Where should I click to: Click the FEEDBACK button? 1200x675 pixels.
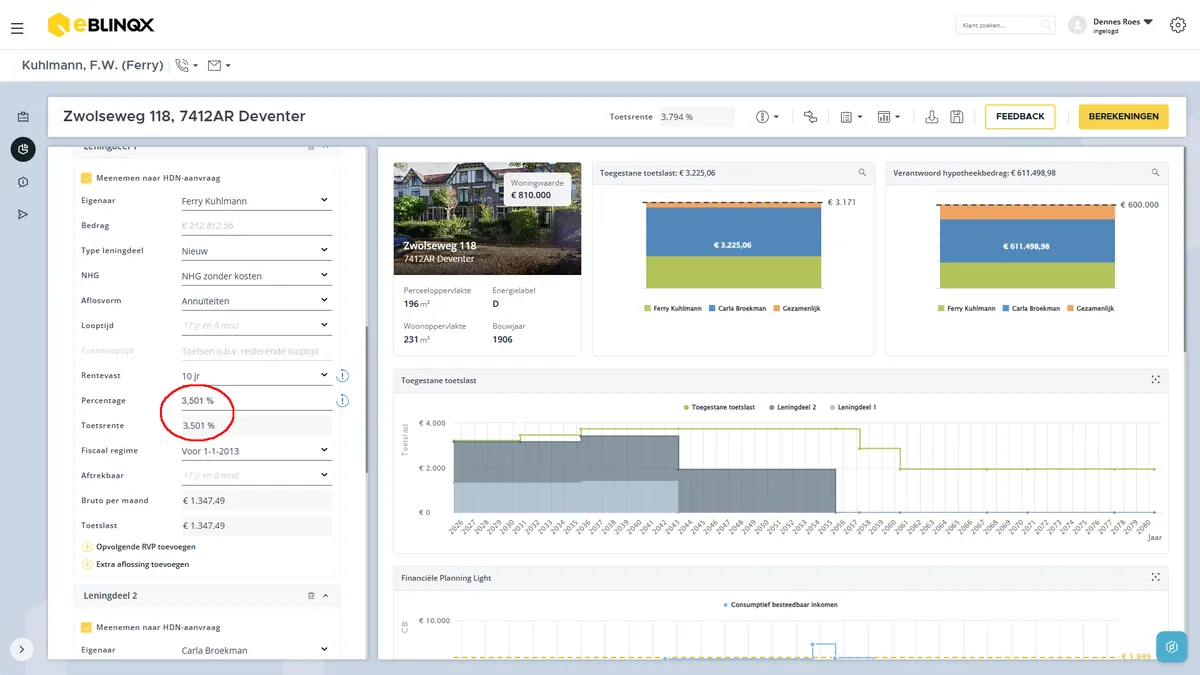pyautogui.click(x=1020, y=117)
